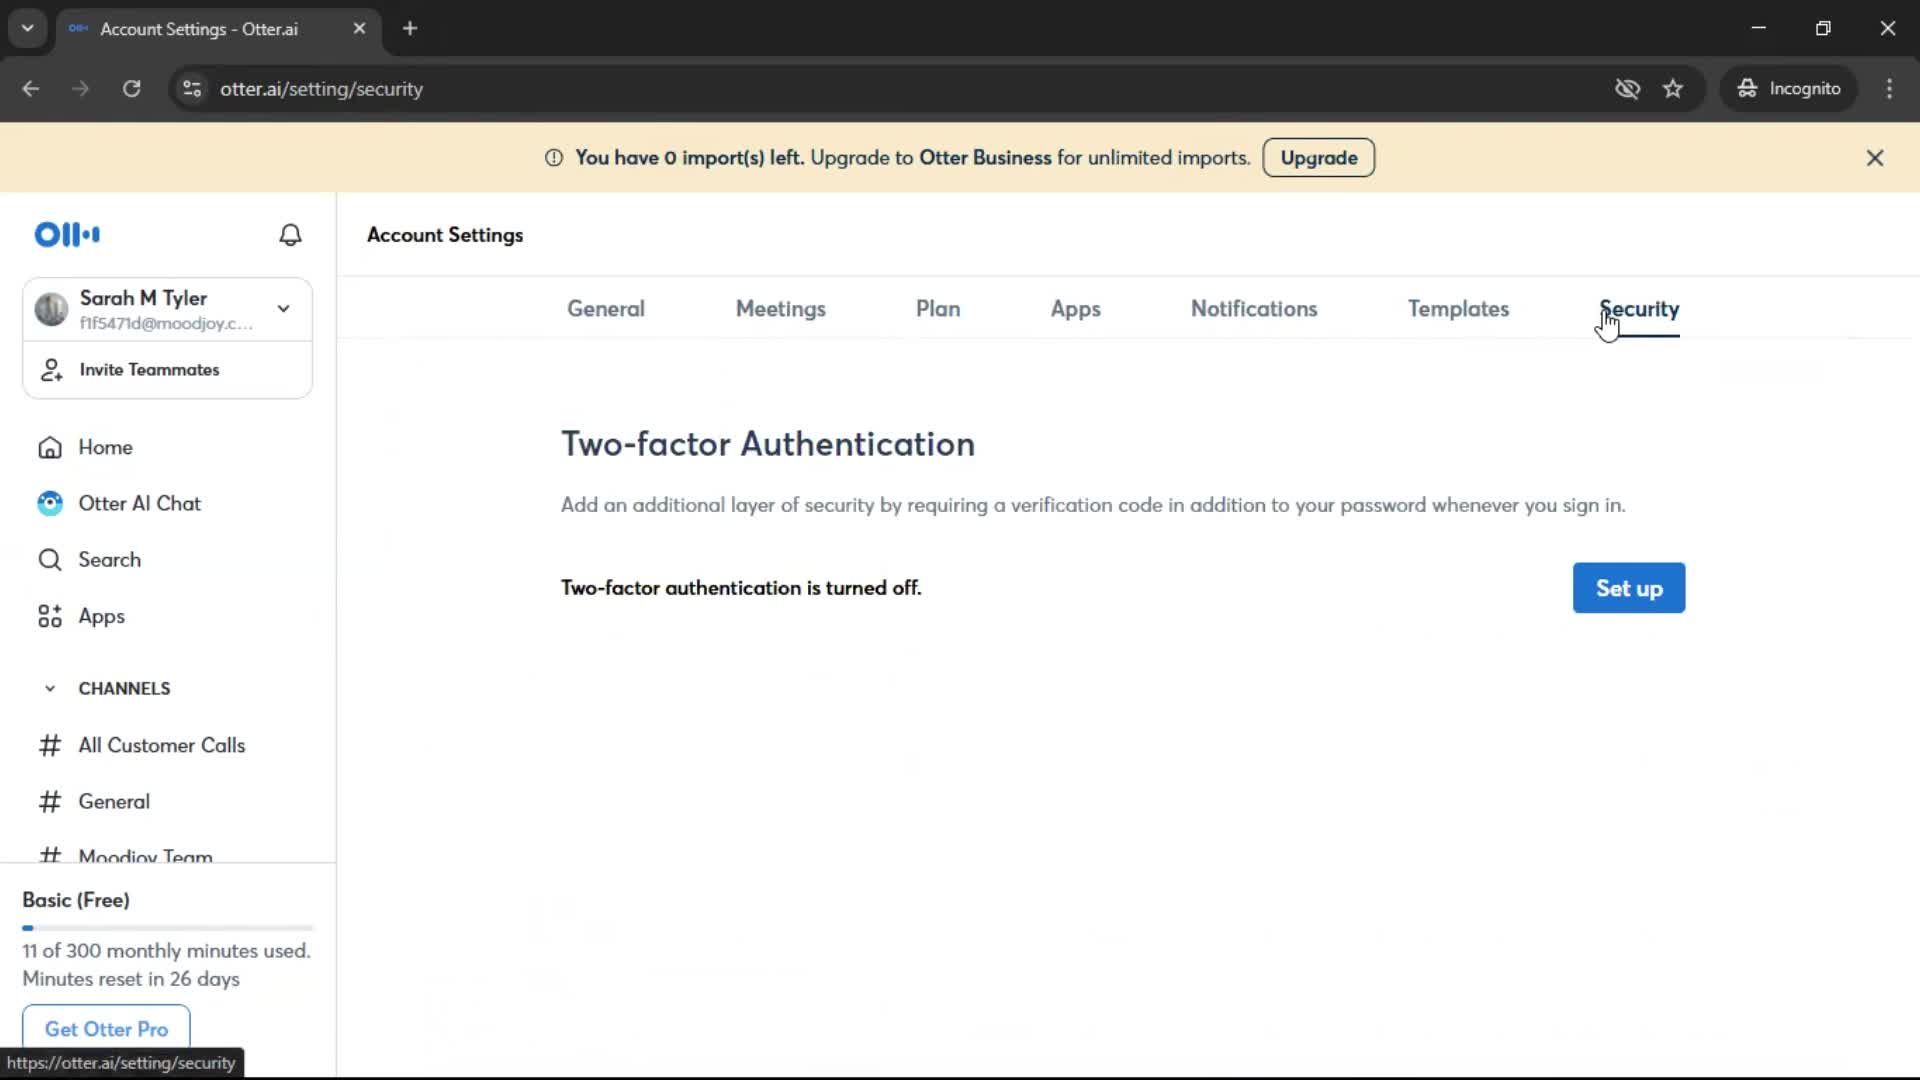Click the Sarah M Tyler profile avatar
Image resolution: width=1920 pixels, height=1080 pixels.
(x=51, y=310)
